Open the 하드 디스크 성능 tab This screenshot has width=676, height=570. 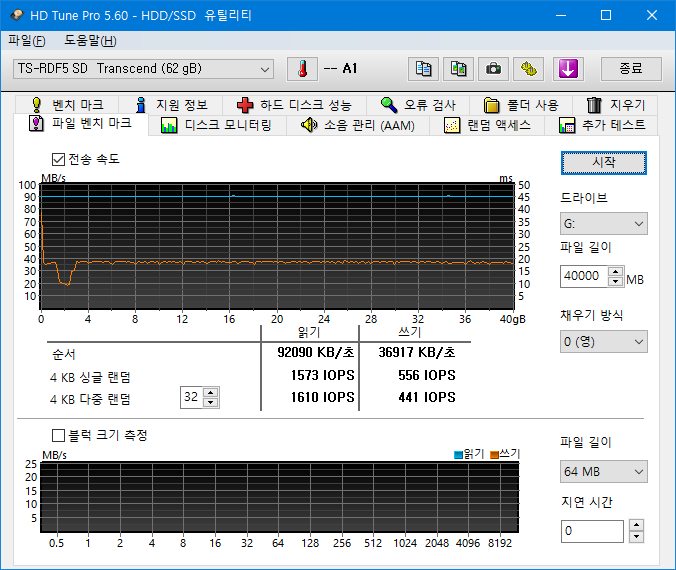294,105
